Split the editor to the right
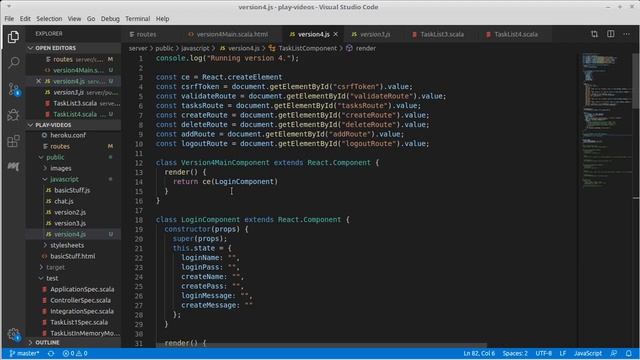The image size is (640, 360). tap(611, 34)
